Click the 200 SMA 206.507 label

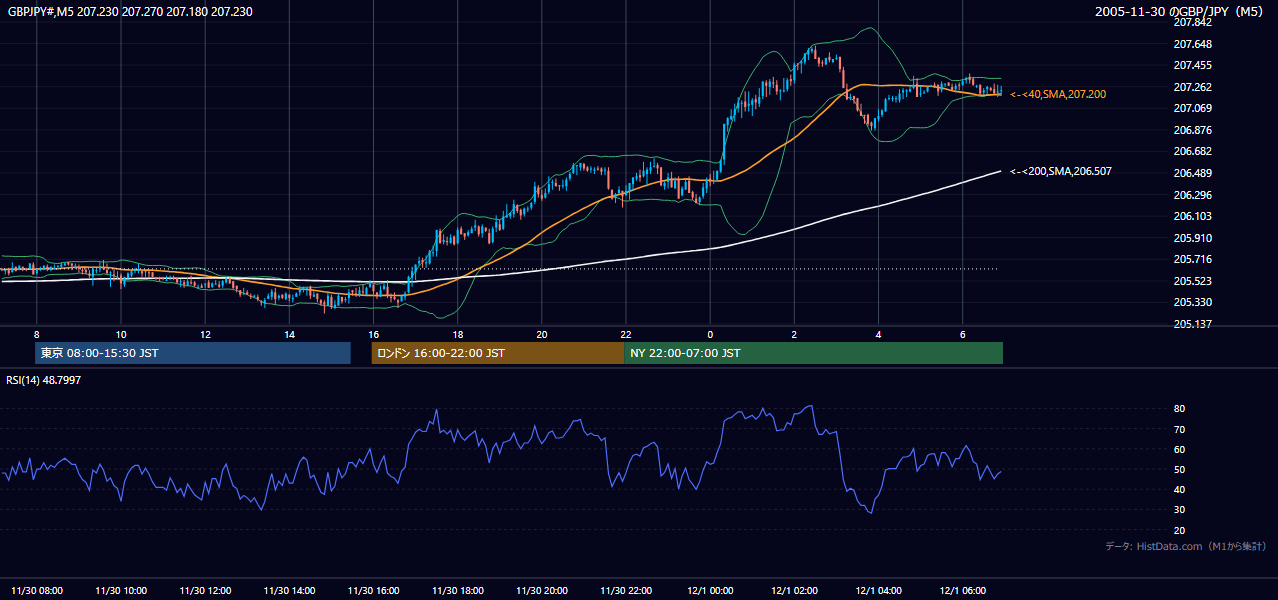click(x=1061, y=172)
